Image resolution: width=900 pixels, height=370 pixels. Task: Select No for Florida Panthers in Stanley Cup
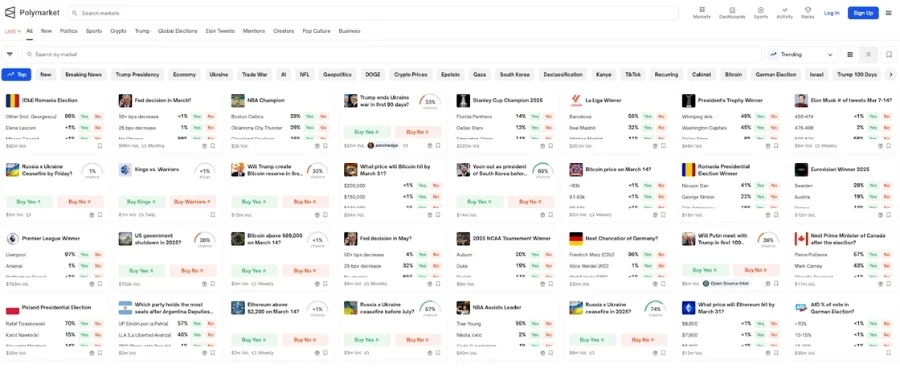[549, 116]
